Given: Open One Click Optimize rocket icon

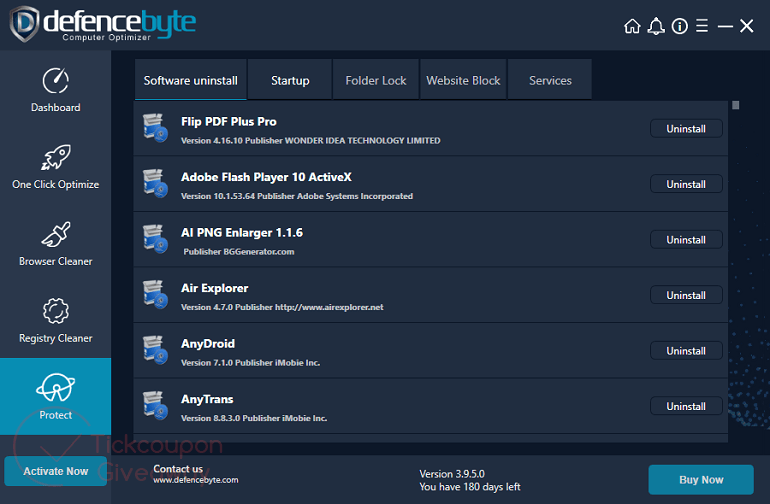Looking at the screenshot, I should click(55, 157).
